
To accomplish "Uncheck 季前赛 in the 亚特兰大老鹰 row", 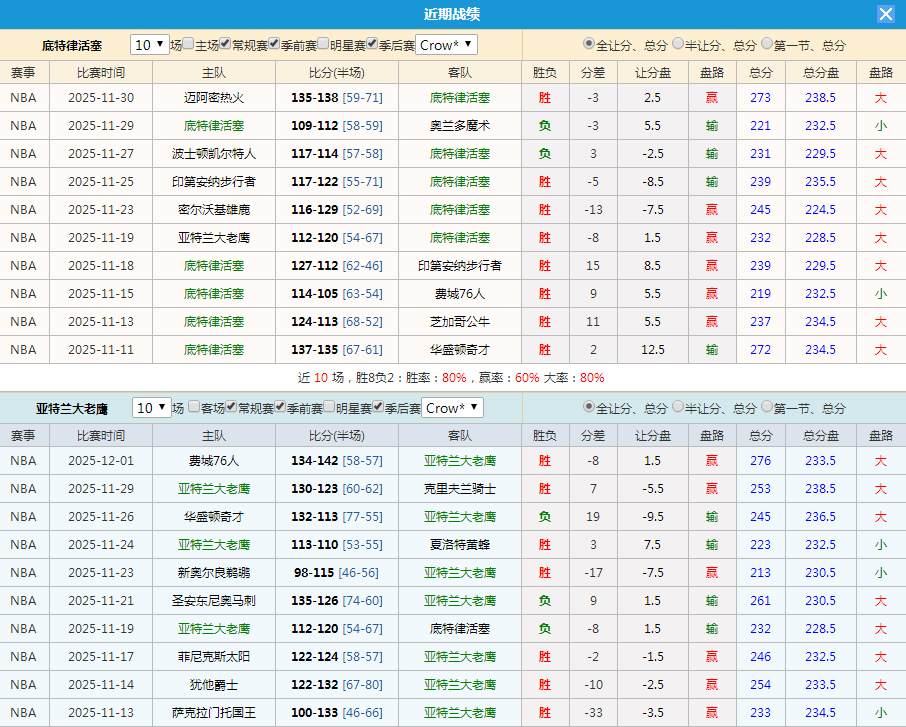I will pyautogui.click(x=281, y=408).
